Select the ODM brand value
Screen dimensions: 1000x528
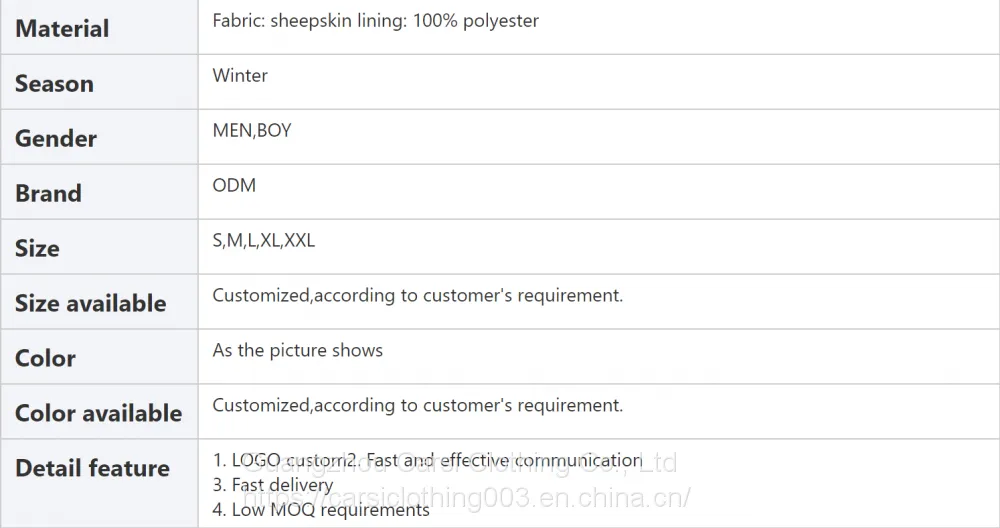tap(234, 186)
